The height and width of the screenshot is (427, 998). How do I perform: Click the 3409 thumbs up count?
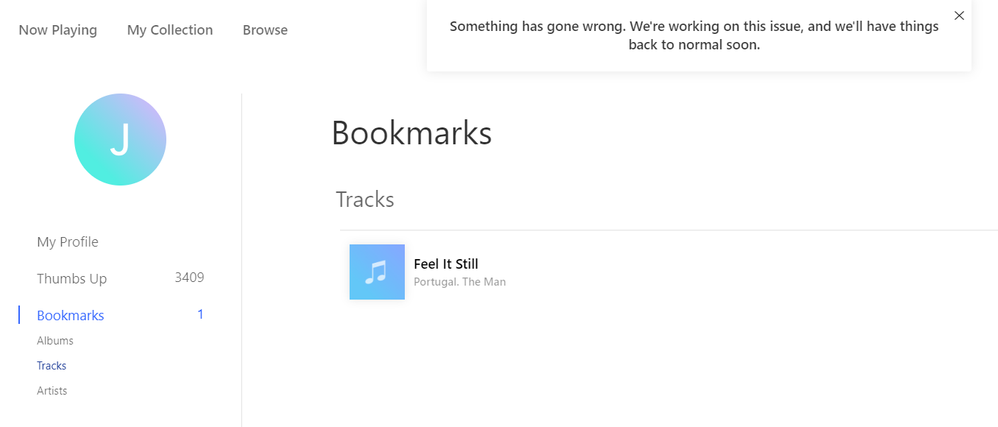point(189,278)
